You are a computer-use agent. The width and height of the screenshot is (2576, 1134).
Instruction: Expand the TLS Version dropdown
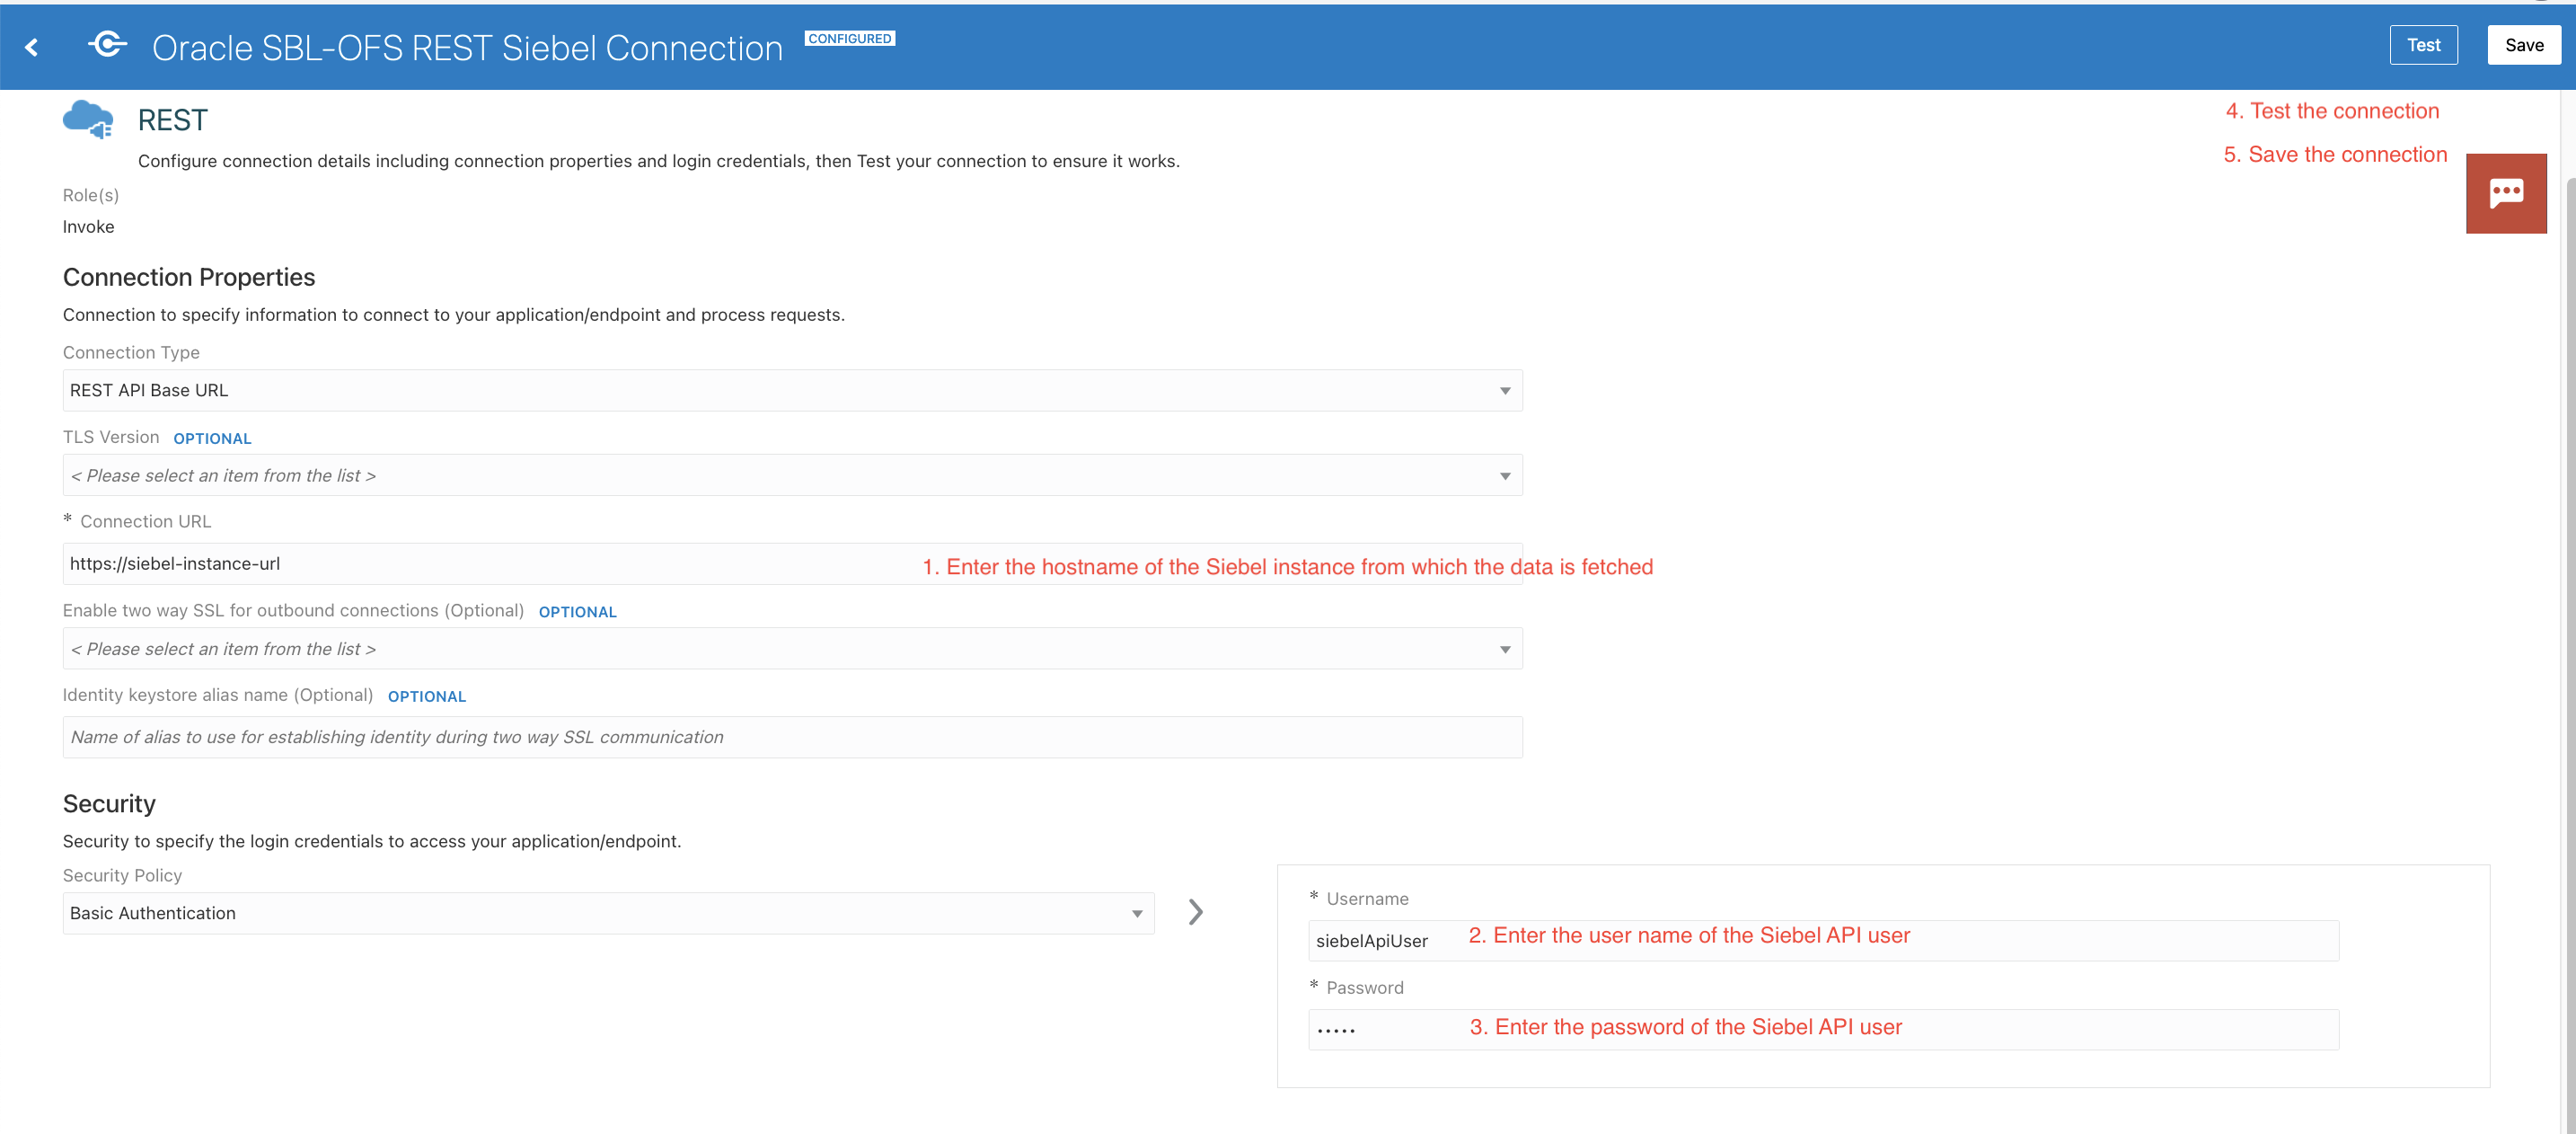pyautogui.click(x=791, y=476)
